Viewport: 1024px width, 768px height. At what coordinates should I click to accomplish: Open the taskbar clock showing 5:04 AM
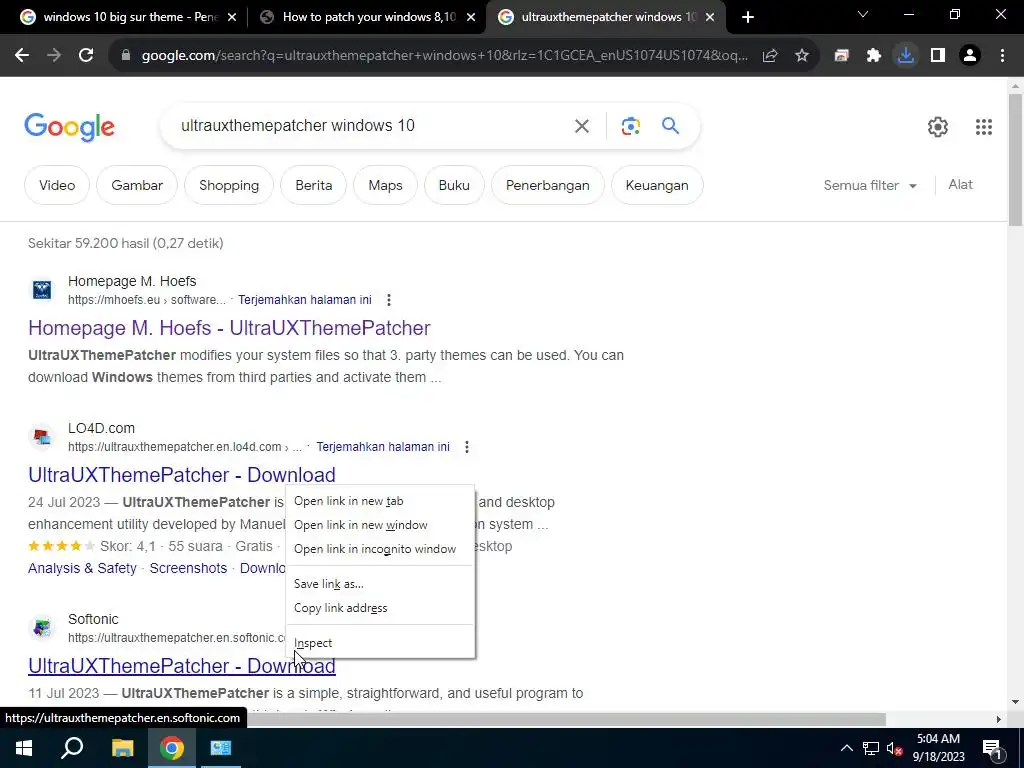[x=938, y=748]
